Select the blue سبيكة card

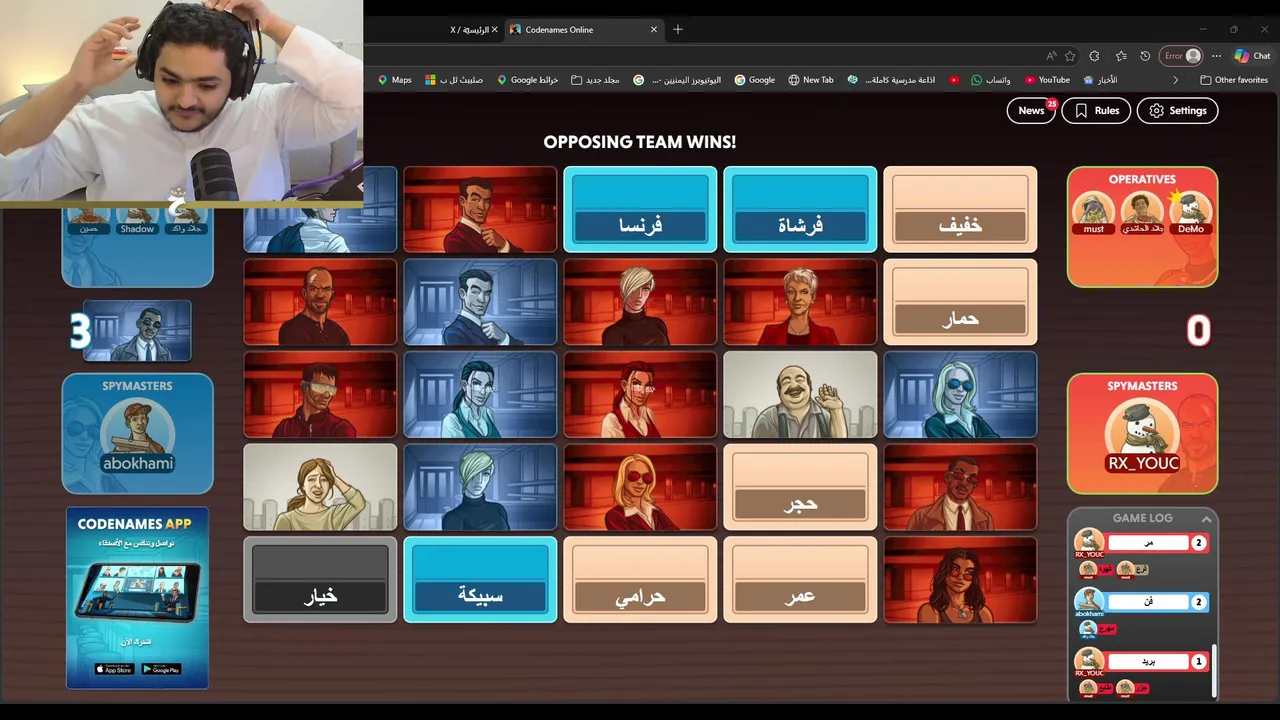pyautogui.click(x=480, y=580)
